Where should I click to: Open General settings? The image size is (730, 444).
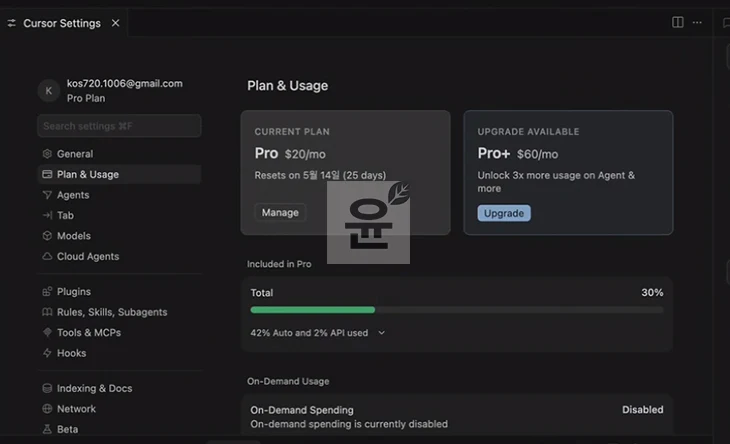(119, 154)
